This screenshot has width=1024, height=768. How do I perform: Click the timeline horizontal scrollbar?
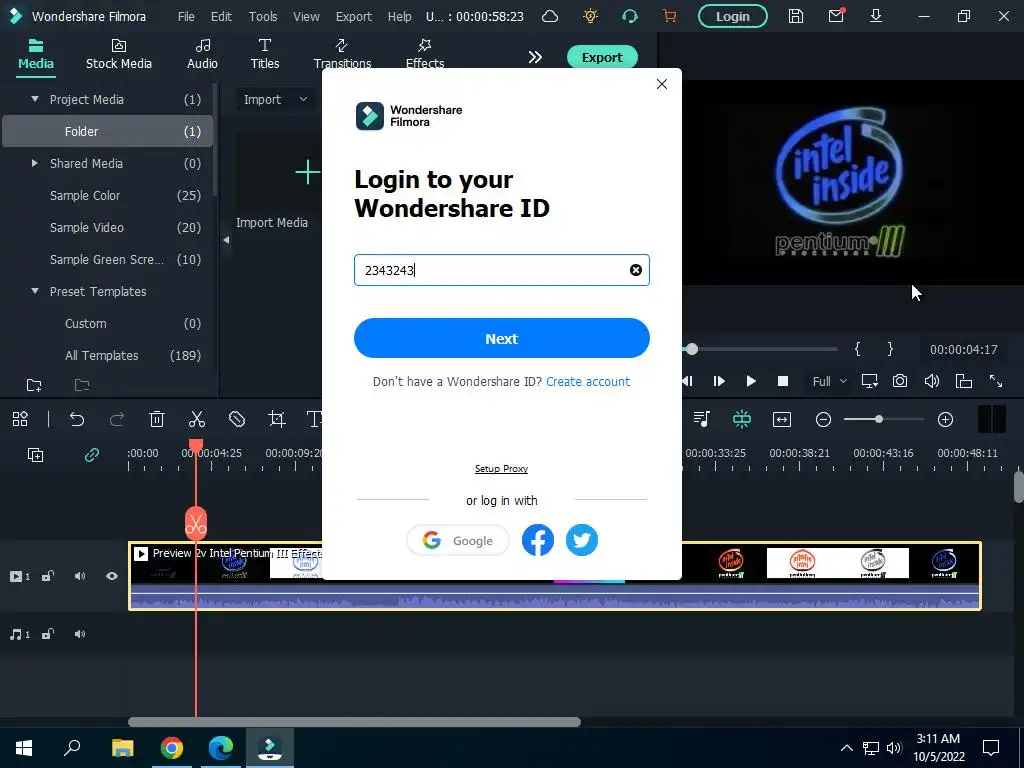click(355, 722)
